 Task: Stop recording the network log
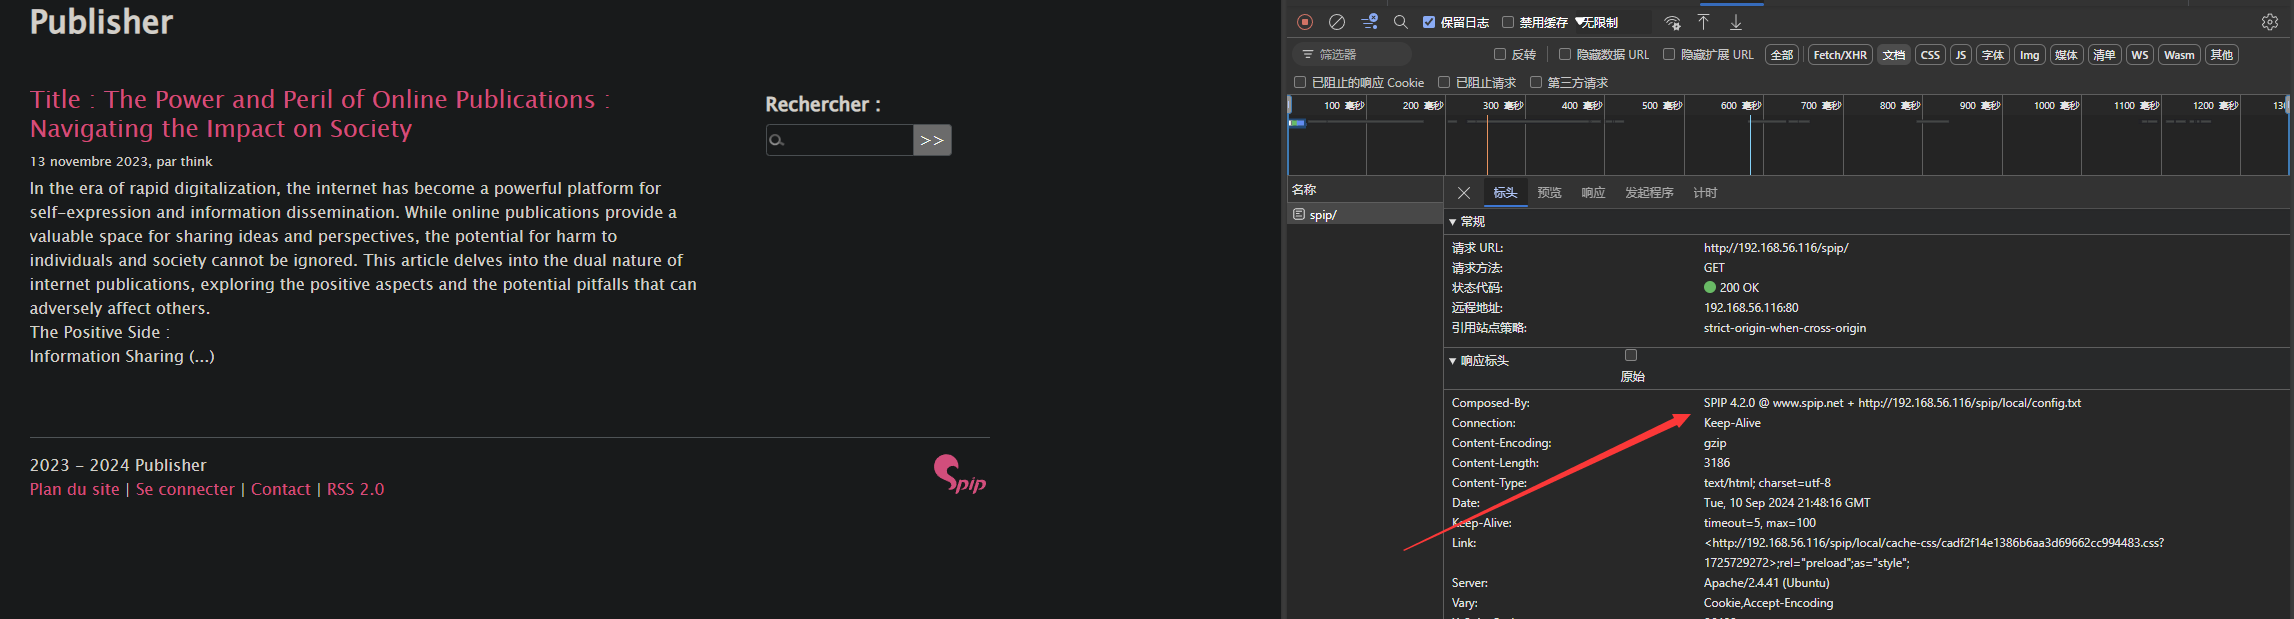(x=1305, y=22)
